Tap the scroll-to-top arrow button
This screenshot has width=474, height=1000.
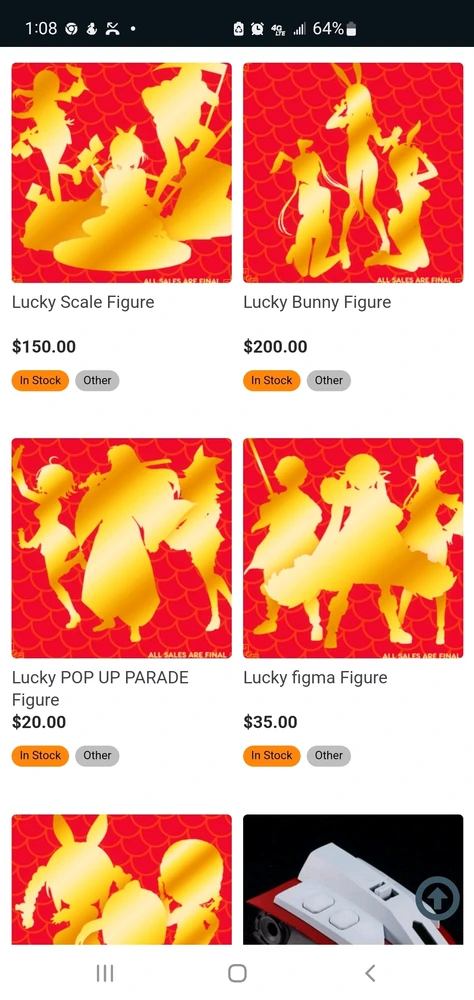(438, 897)
